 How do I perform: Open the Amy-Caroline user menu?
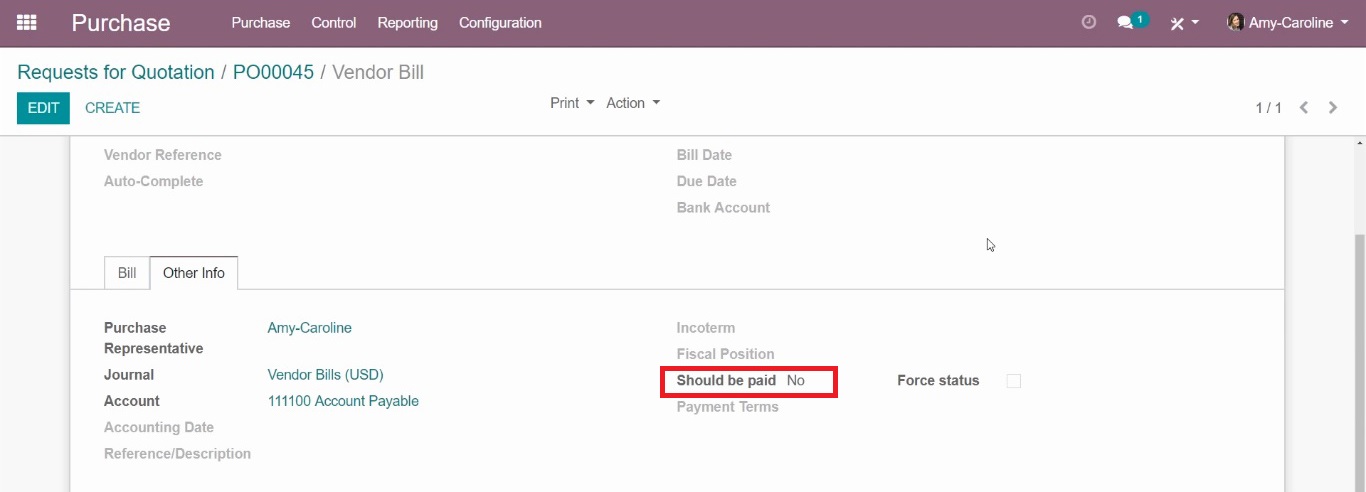[x=1288, y=22]
